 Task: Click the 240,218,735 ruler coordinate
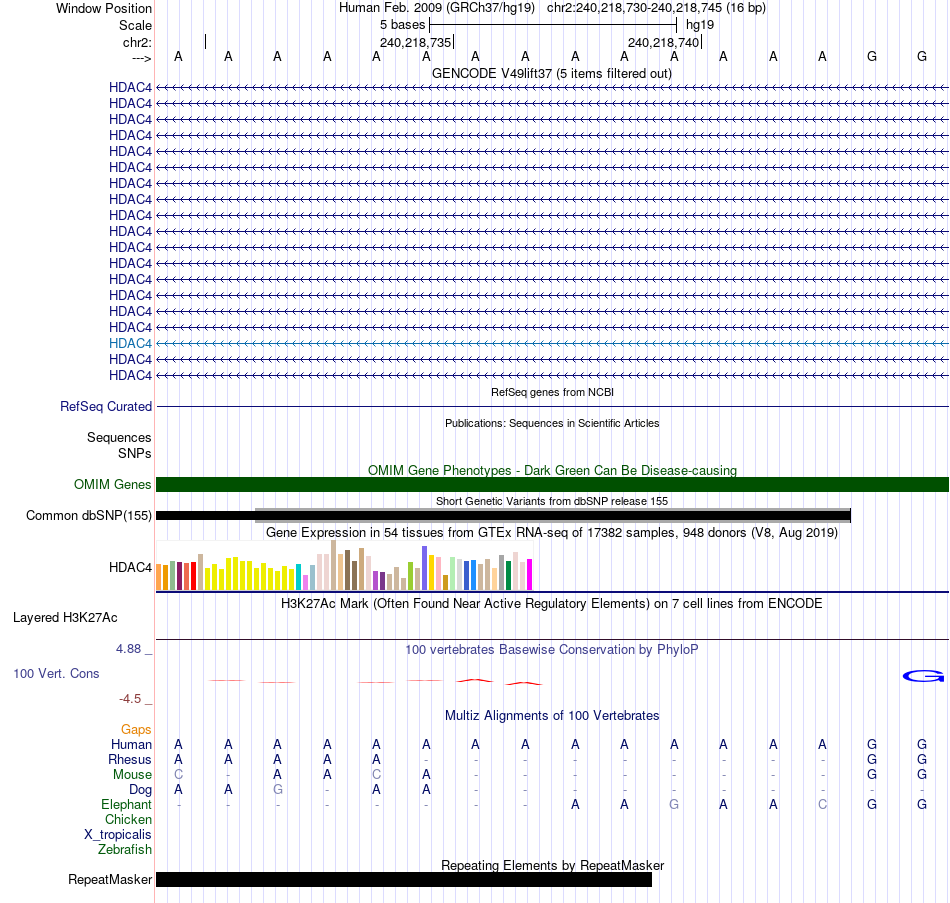416,42
